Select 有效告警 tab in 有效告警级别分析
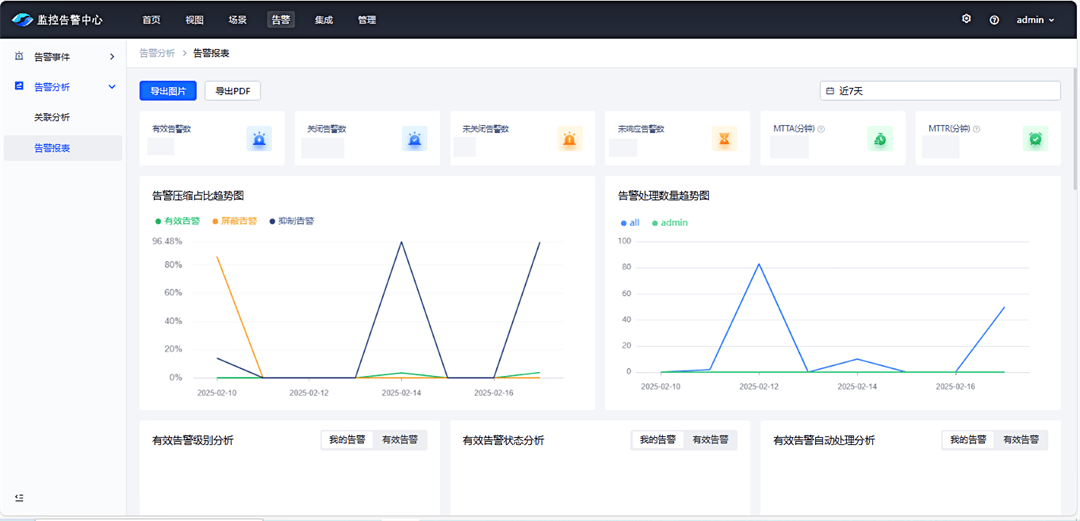 (x=399, y=440)
